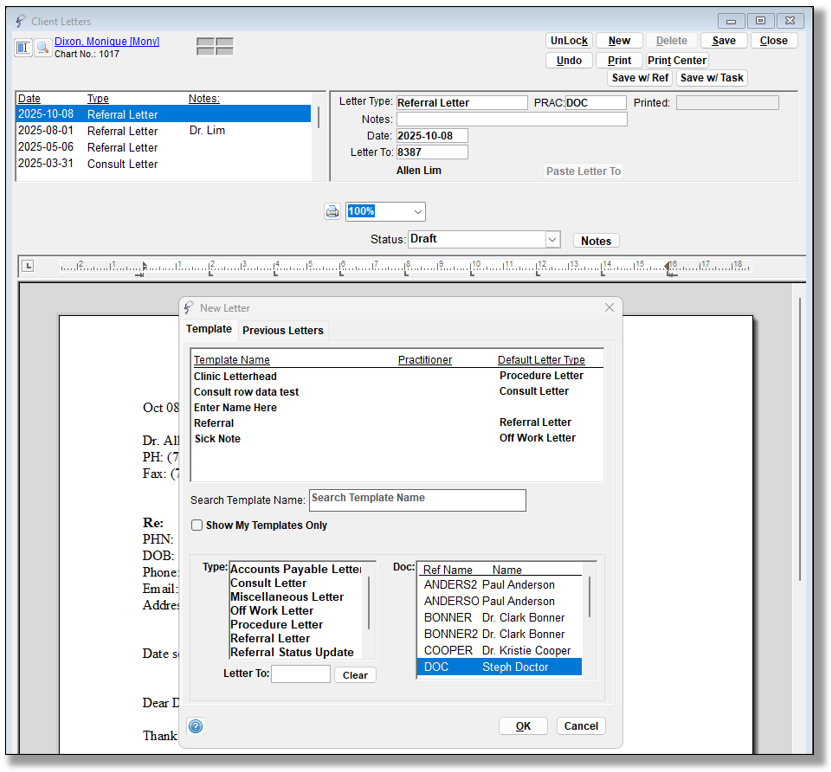Enable Show My Templates Only checkbox
This screenshot has height=772, width=831.
coord(197,525)
